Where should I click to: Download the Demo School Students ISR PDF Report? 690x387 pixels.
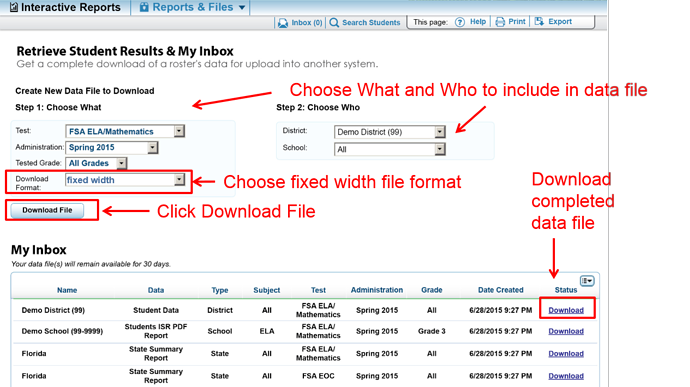pyautogui.click(x=566, y=332)
